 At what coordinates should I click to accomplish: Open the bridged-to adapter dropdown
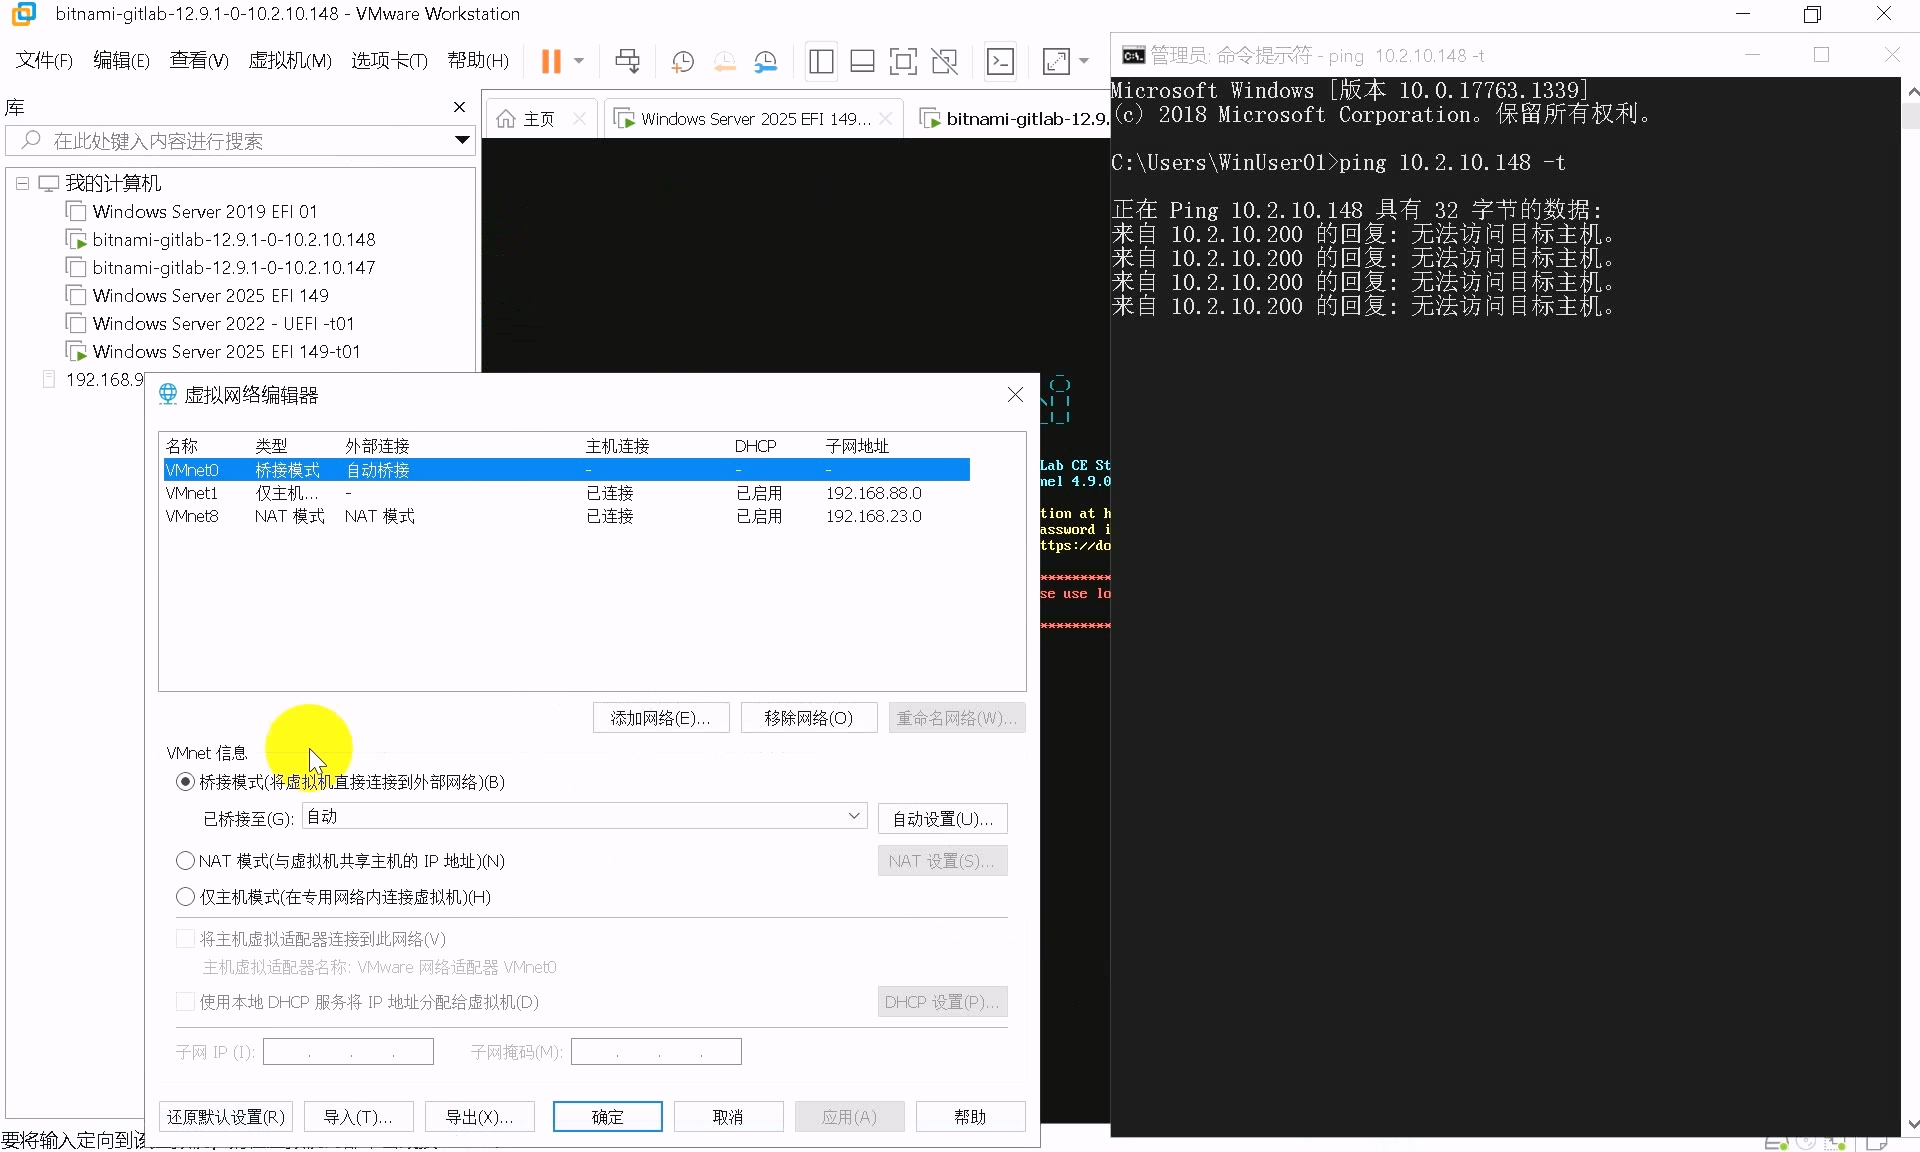(x=854, y=816)
